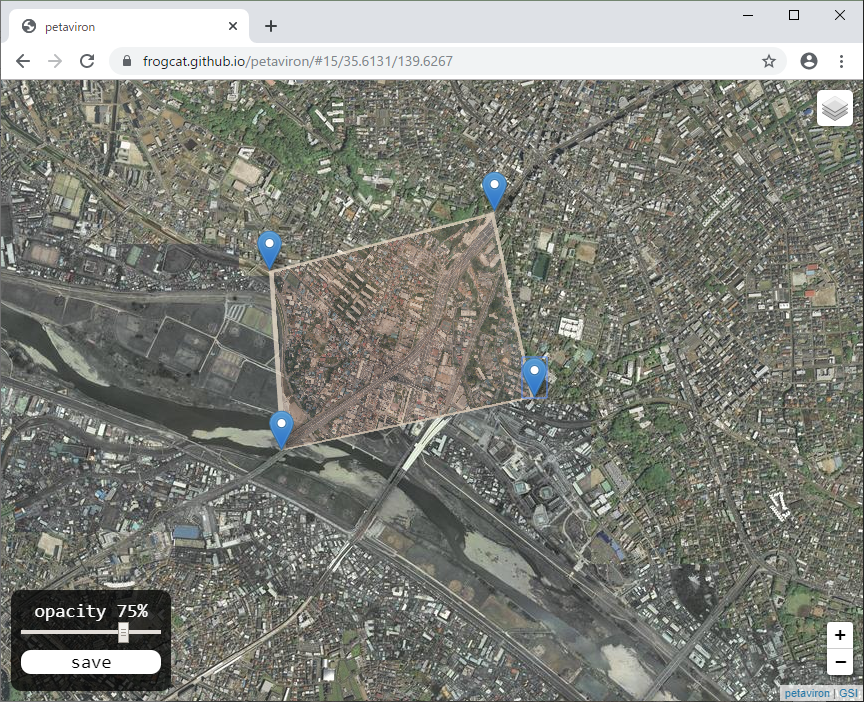Image resolution: width=864 pixels, height=702 pixels.
Task: Click the top corner map marker pin
Action: (494, 191)
